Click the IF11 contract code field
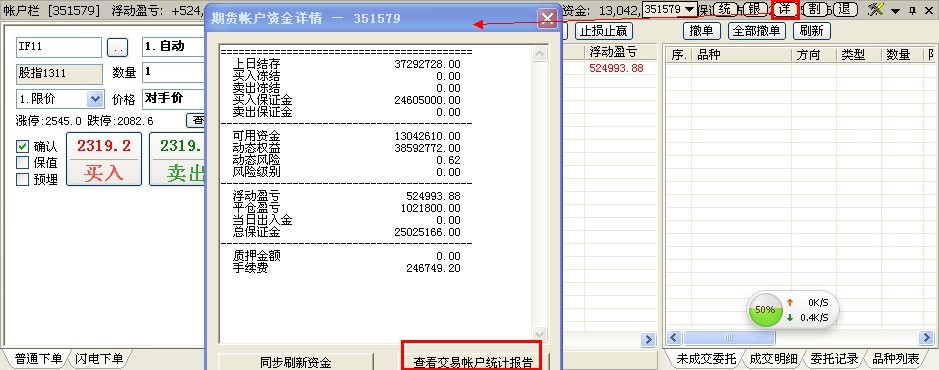The width and height of the screenshot is (939, 370). pos(59,47)
